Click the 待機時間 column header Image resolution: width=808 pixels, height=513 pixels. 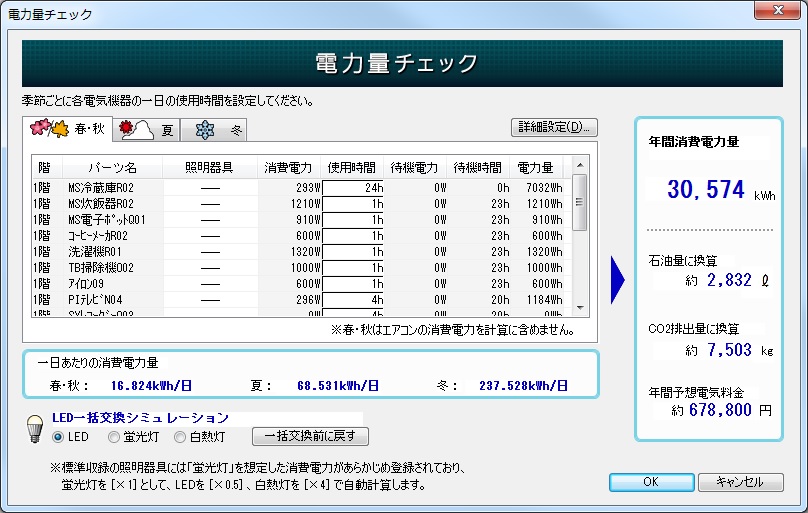tap(478, 168)
